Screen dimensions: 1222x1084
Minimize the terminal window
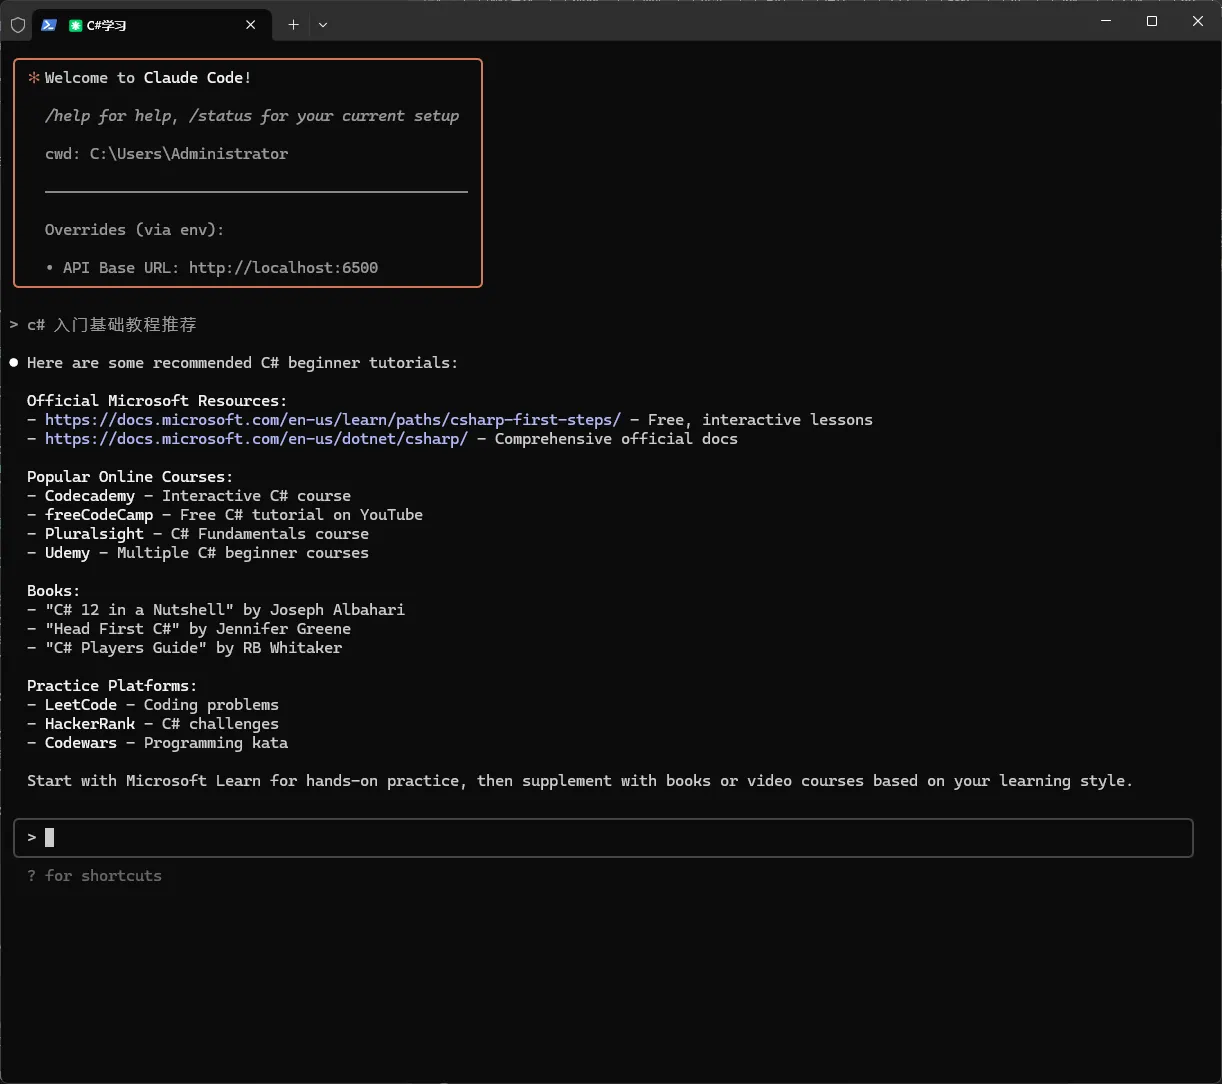click(1106, 21)
